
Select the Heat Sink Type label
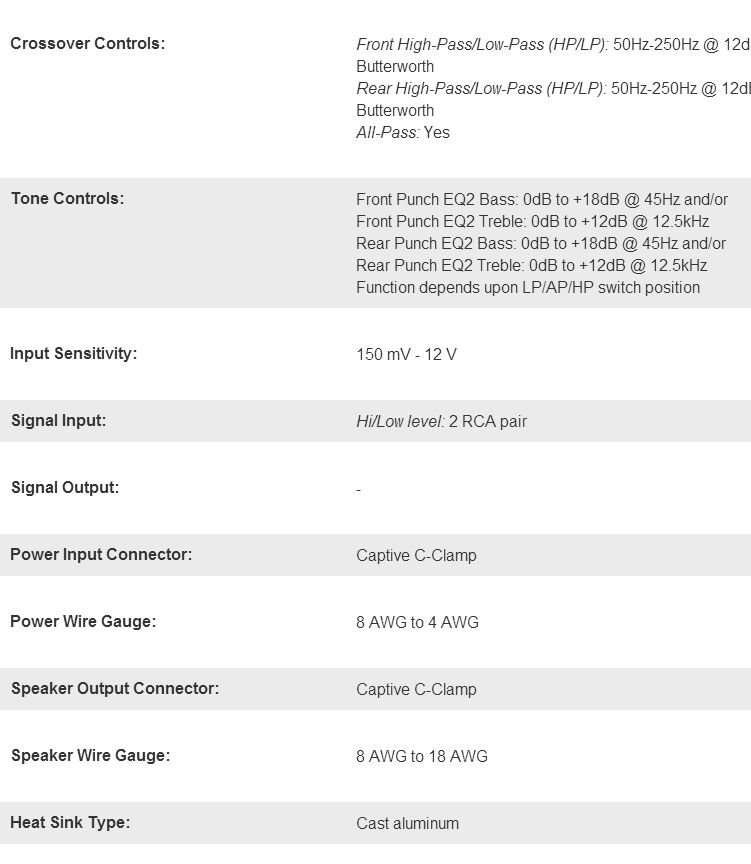click(70, 823)
